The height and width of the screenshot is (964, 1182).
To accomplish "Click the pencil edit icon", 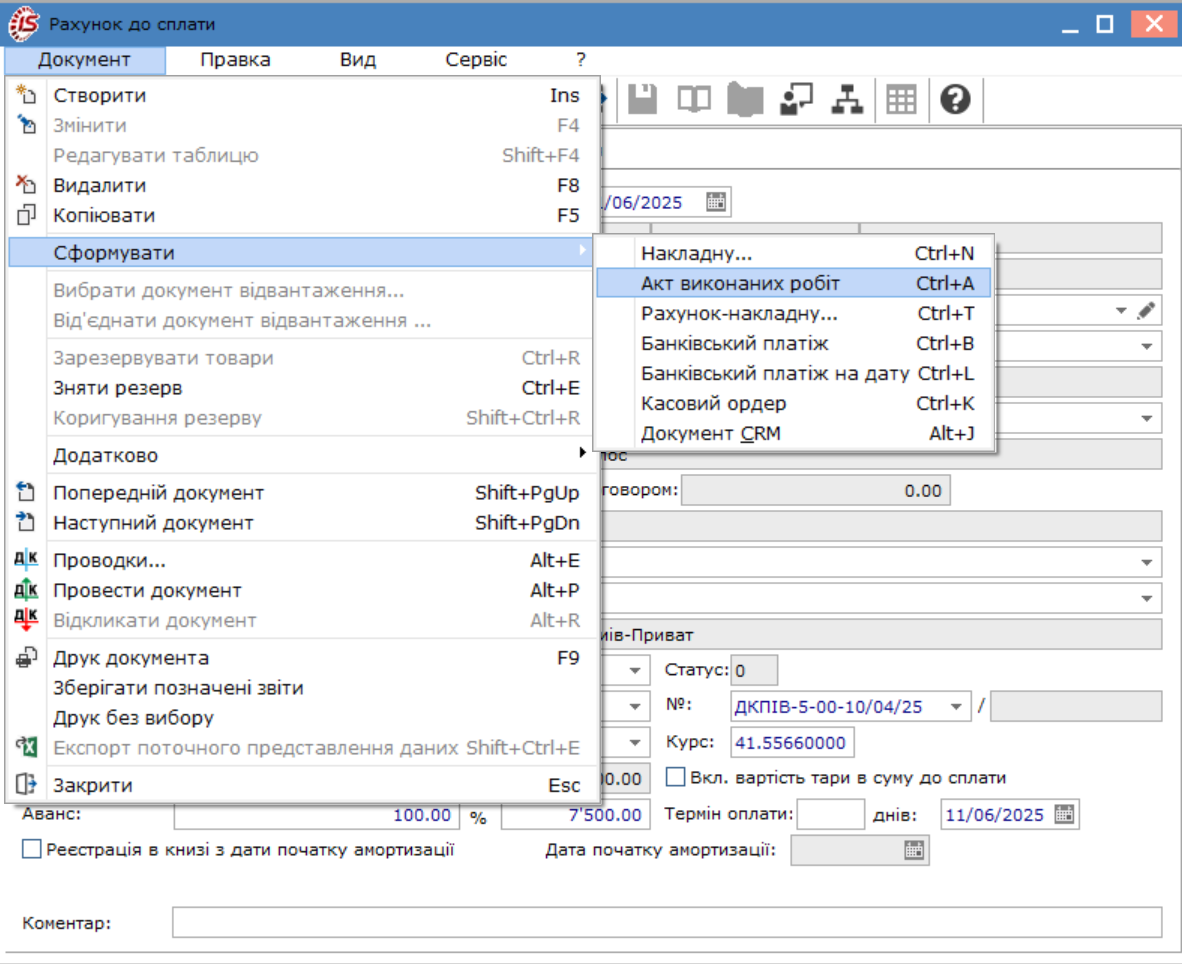I will click(x=1146, y=311).
